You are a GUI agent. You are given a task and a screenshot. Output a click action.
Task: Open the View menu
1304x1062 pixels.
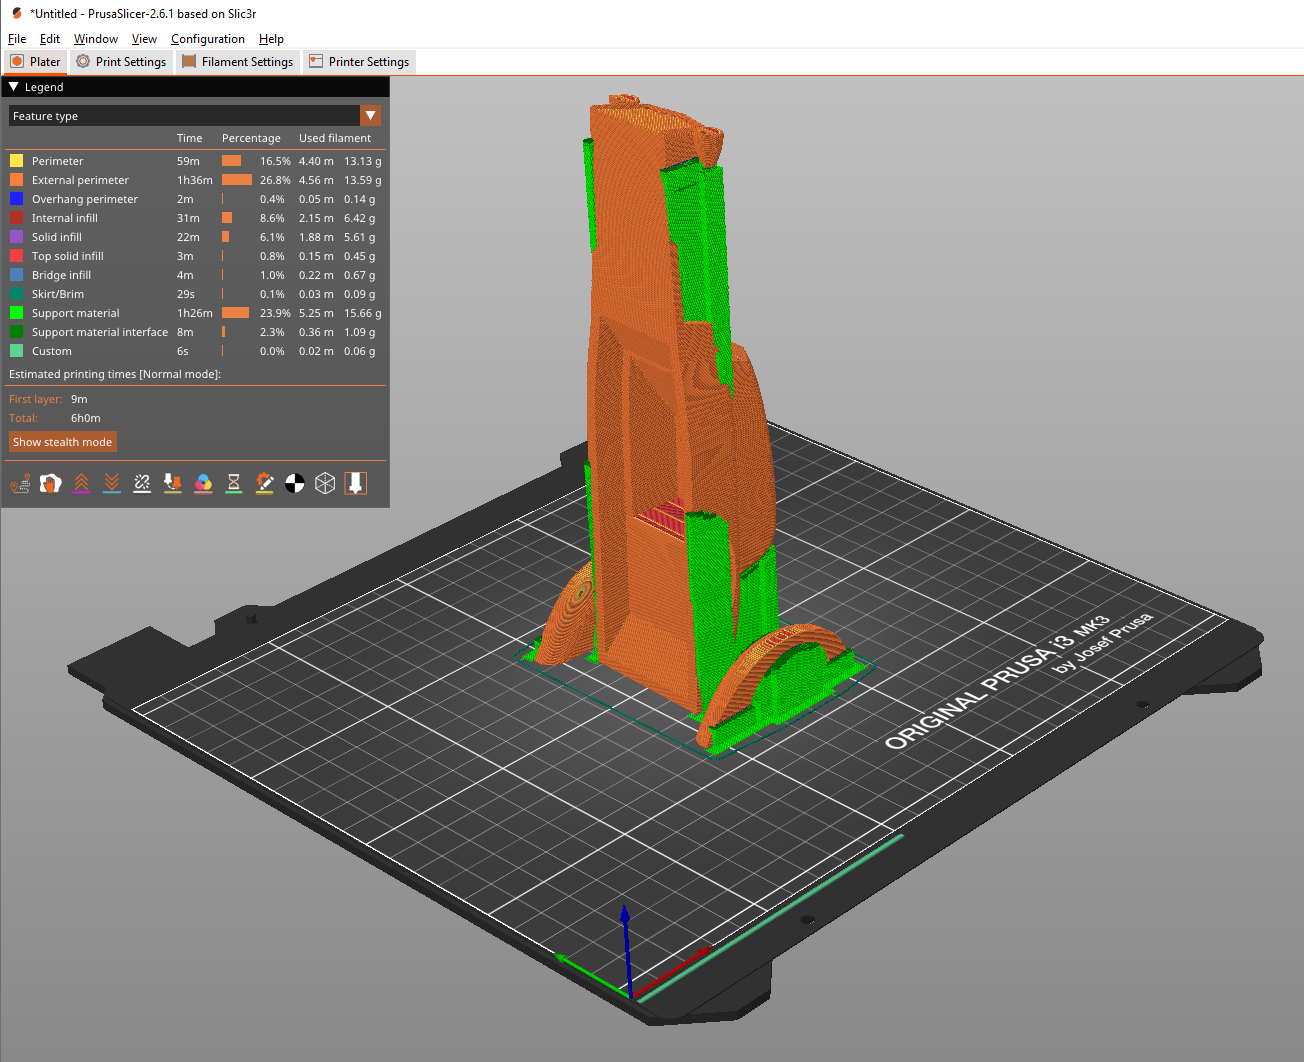144,39
